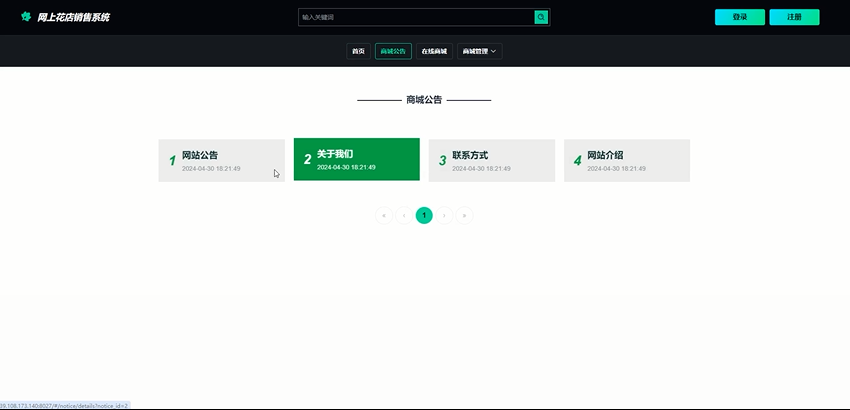Open the 在线商城 nav item
This screenshot has height=410, width=850.
(x=434, y=52)
